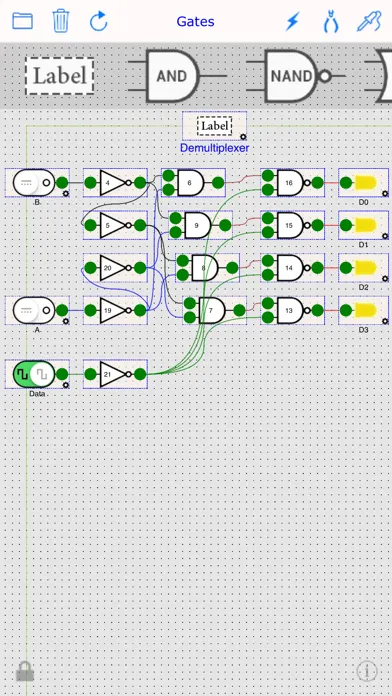Screen dimensions: 392x696
Task: Pick the Label item from palette
Action: pyautogui.click(x=59, y=76)
